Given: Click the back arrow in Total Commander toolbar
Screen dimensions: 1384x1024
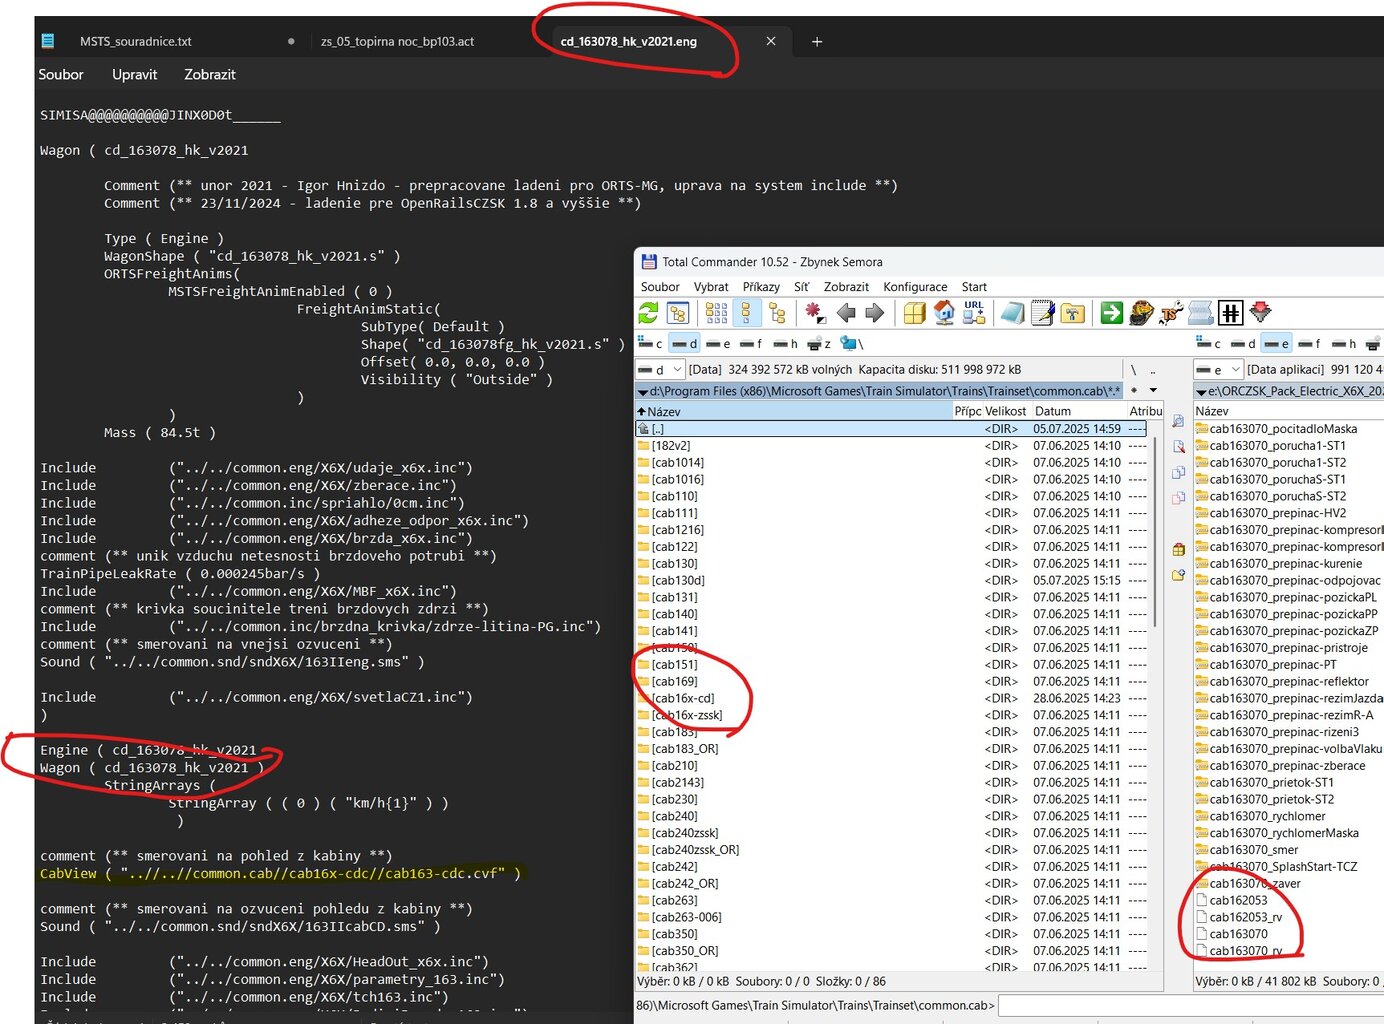Looking at the screenshot, I should pyautogui.click(x=846, y=313).
